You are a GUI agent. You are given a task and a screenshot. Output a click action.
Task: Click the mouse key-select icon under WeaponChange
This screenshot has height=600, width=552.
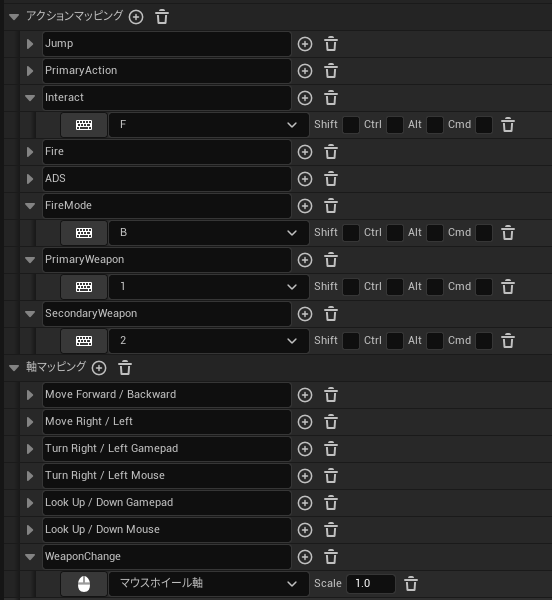pos(84,584)
